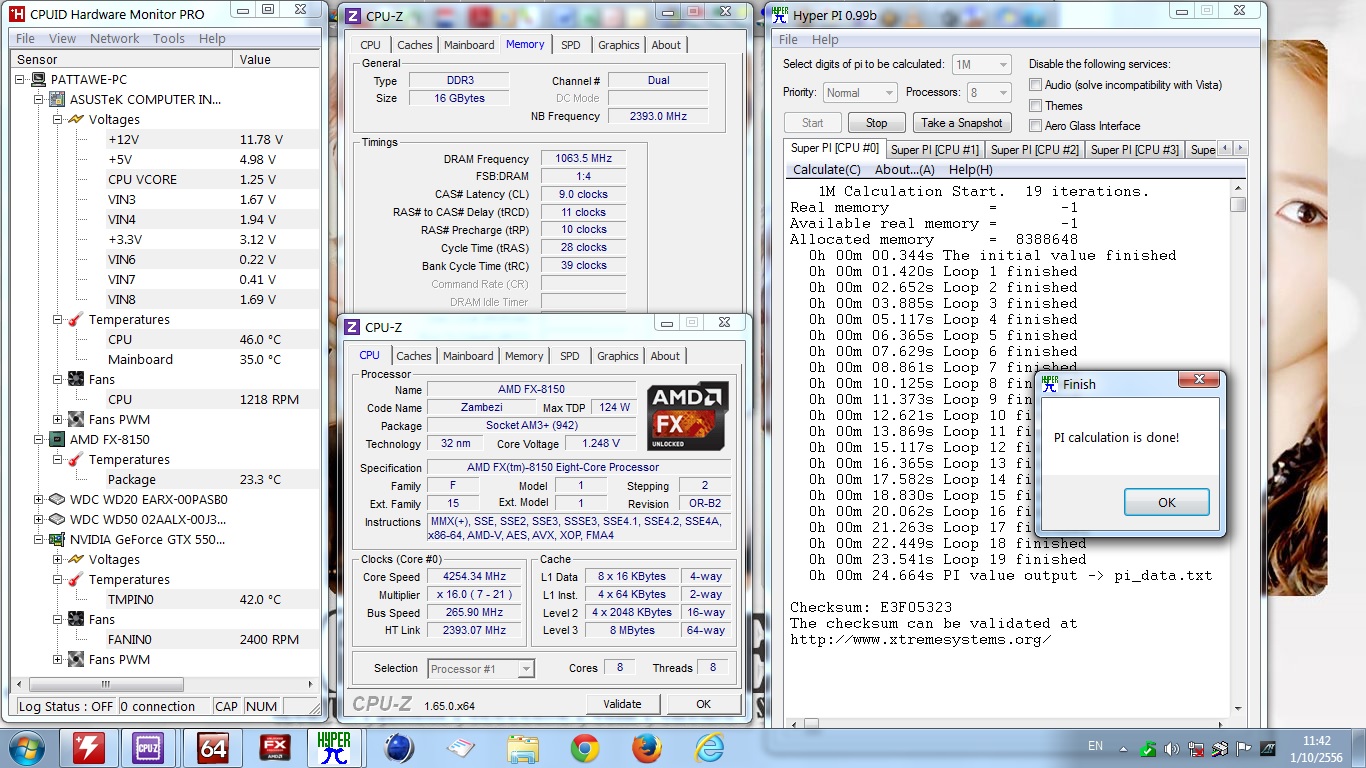Click the Memory CPU-Z window title icon

point(353,16)
